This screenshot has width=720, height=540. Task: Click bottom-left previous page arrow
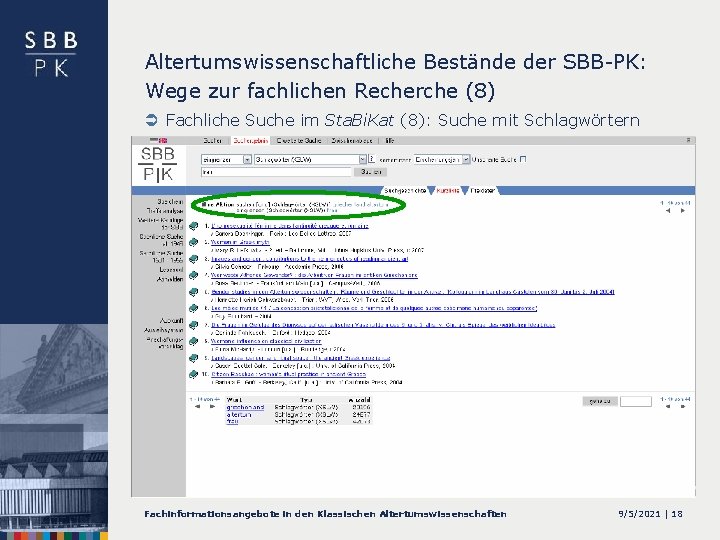(197, 407)
